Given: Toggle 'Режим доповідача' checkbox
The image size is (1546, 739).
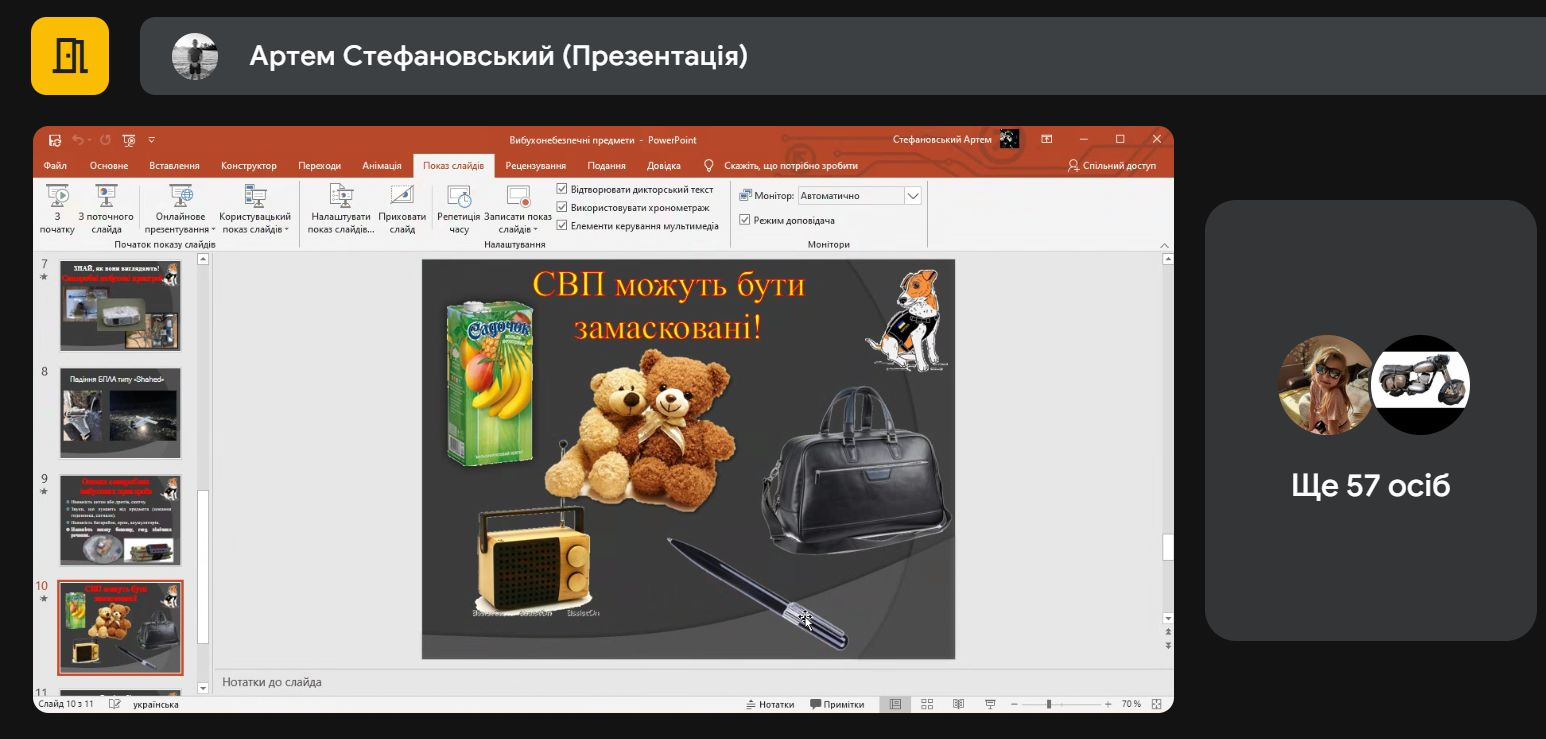Looking at the screenshot, I should click(x=744, y=220).
